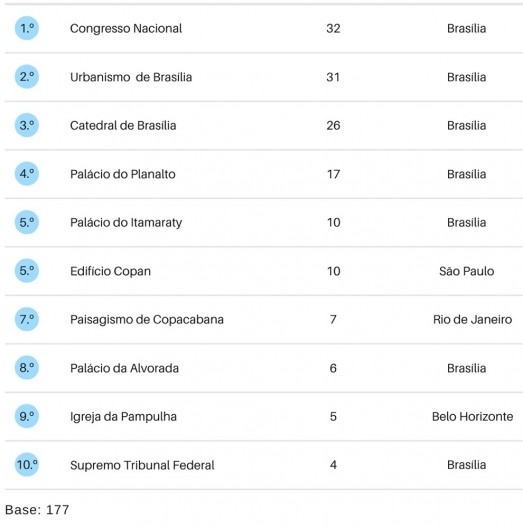Screen dimensions: 523x528
Task: Click the Belo Horizonte city label
Action: pyautogui.click(x=472, y=417)
